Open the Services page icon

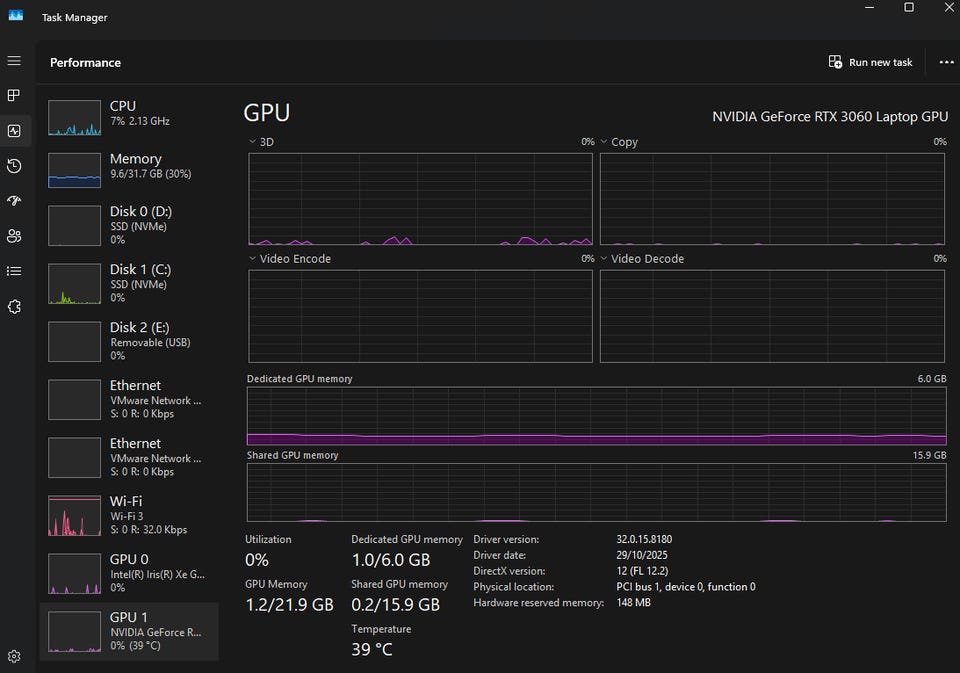[x=14, y=306]
